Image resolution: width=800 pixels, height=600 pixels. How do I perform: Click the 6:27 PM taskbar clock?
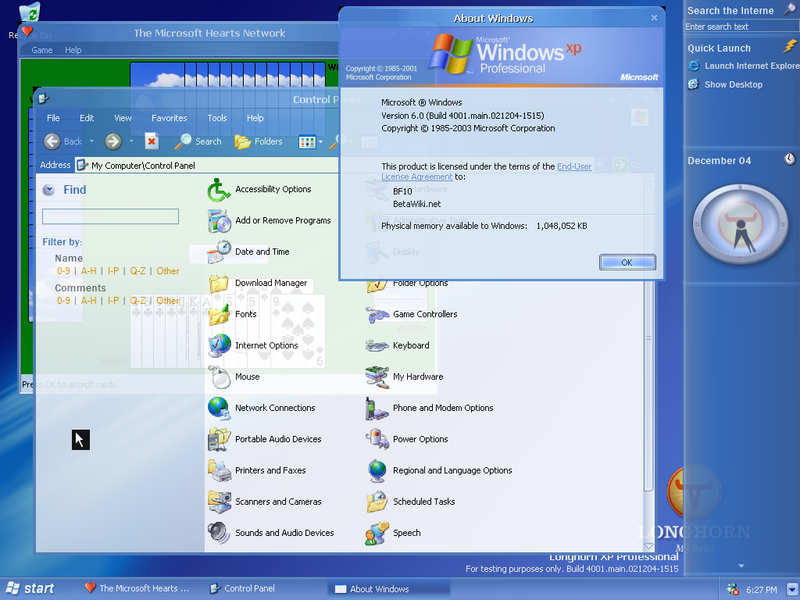point(761,590)
